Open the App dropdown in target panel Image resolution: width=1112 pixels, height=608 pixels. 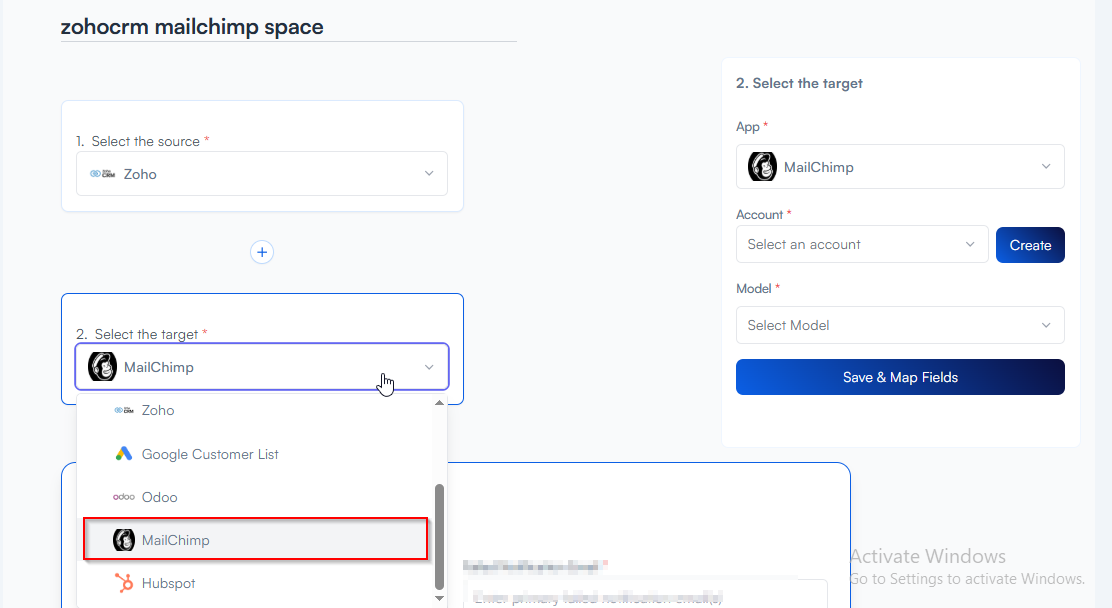tap(1046, 167)
